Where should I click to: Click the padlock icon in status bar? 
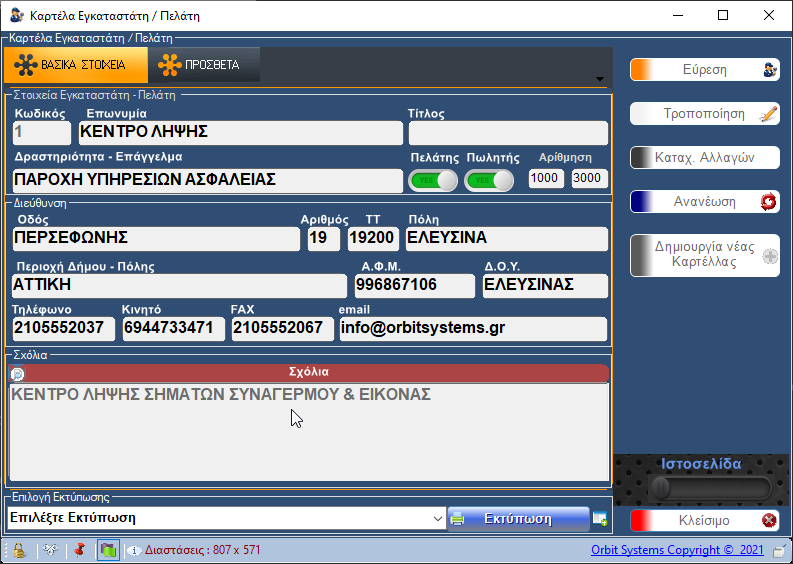click(x=18, y=550)
